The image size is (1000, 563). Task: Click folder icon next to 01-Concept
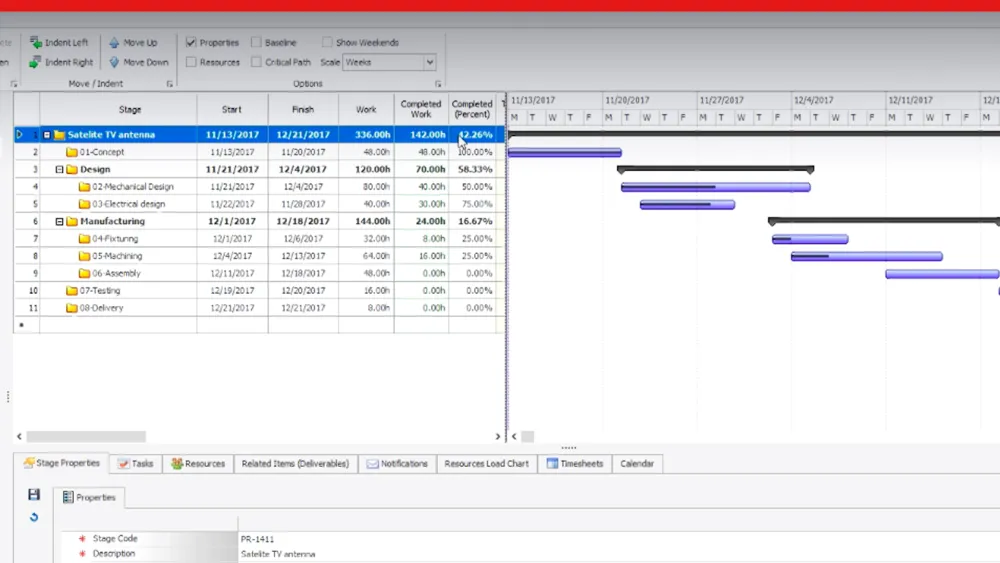click(72, 152)
